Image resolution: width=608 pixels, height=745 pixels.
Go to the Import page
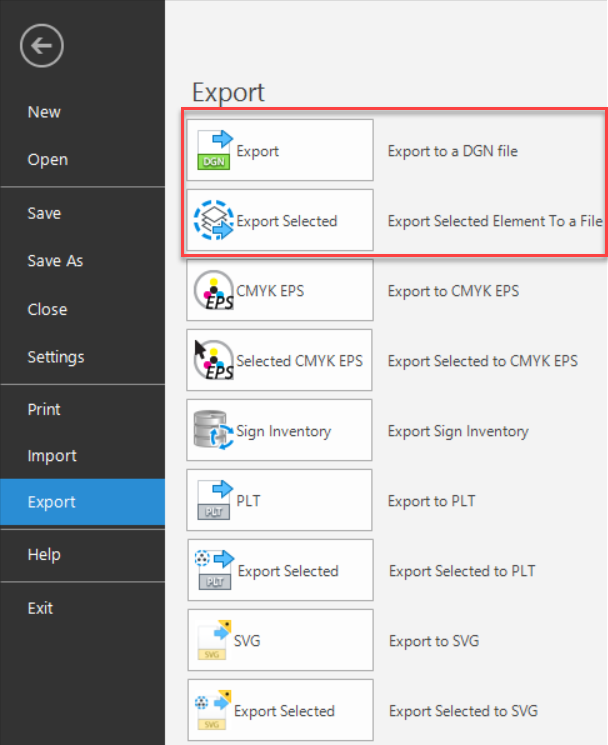click(52, 456)
